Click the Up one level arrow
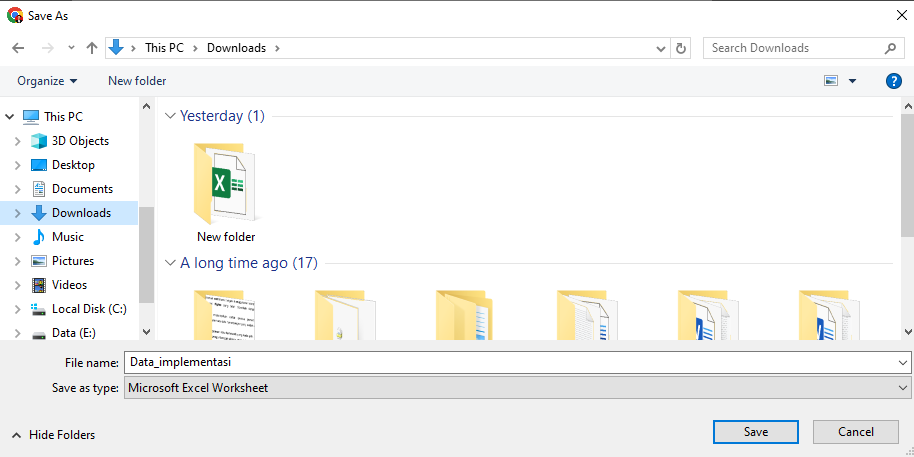 [92, 48]
